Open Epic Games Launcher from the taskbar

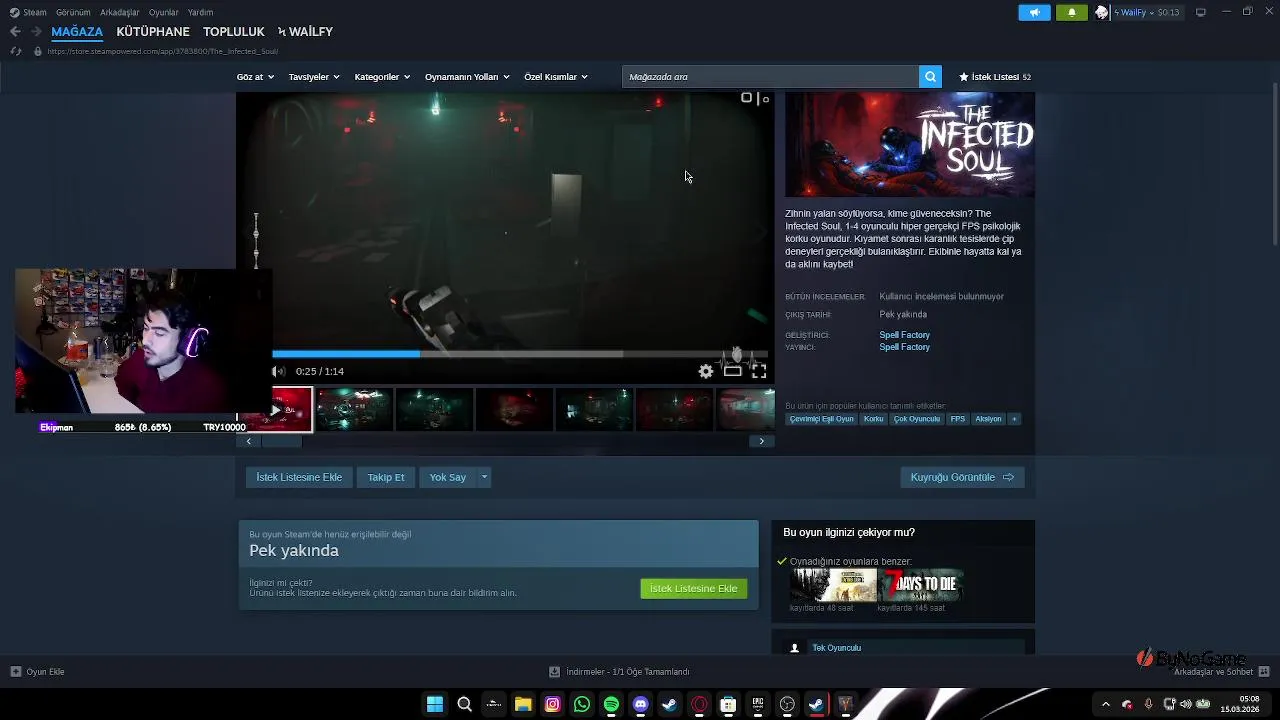tap(758, 704)
